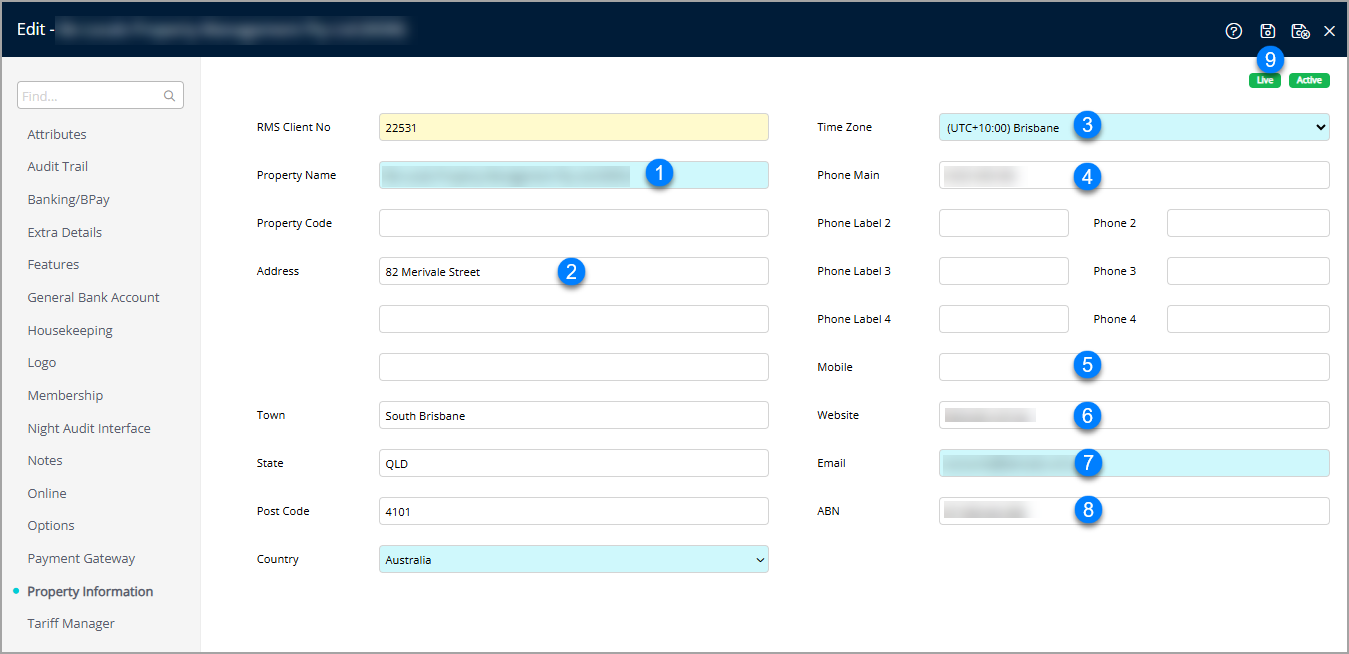This screenshot has height=654, width=1349.
Task: Open the Time Zone dropdown
Action: tap(1133, 127)
